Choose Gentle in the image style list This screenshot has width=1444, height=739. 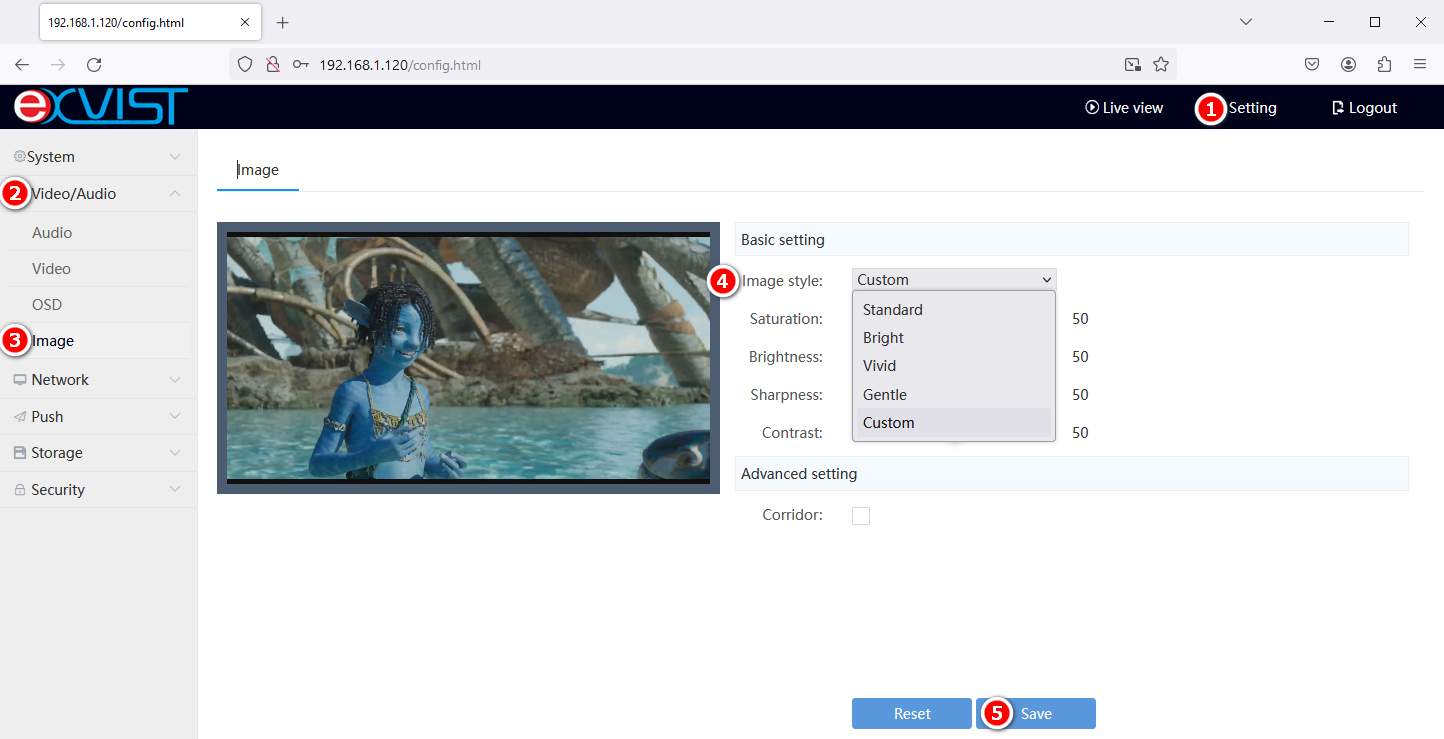(954, 394)
